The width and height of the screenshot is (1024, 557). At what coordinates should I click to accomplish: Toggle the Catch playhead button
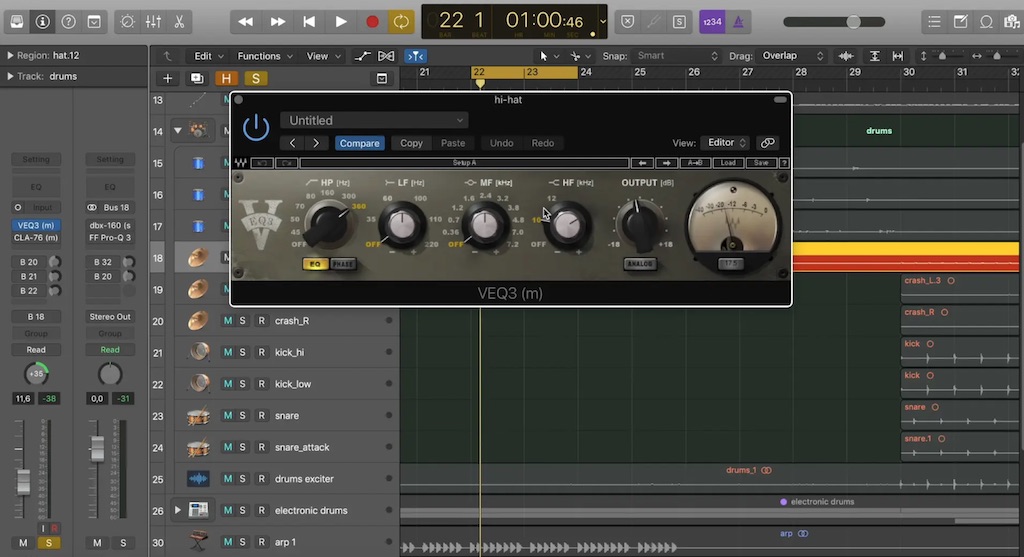pos(415,56)
